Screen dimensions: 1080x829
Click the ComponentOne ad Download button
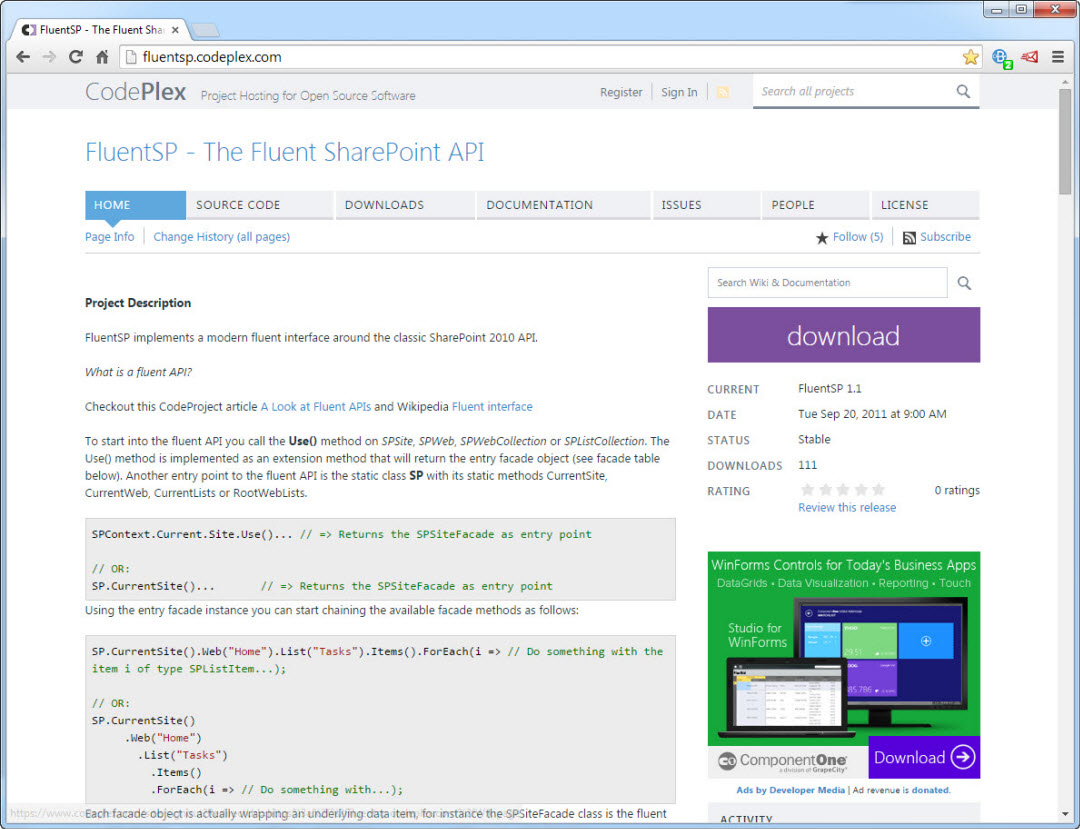(x=923, y=757)
